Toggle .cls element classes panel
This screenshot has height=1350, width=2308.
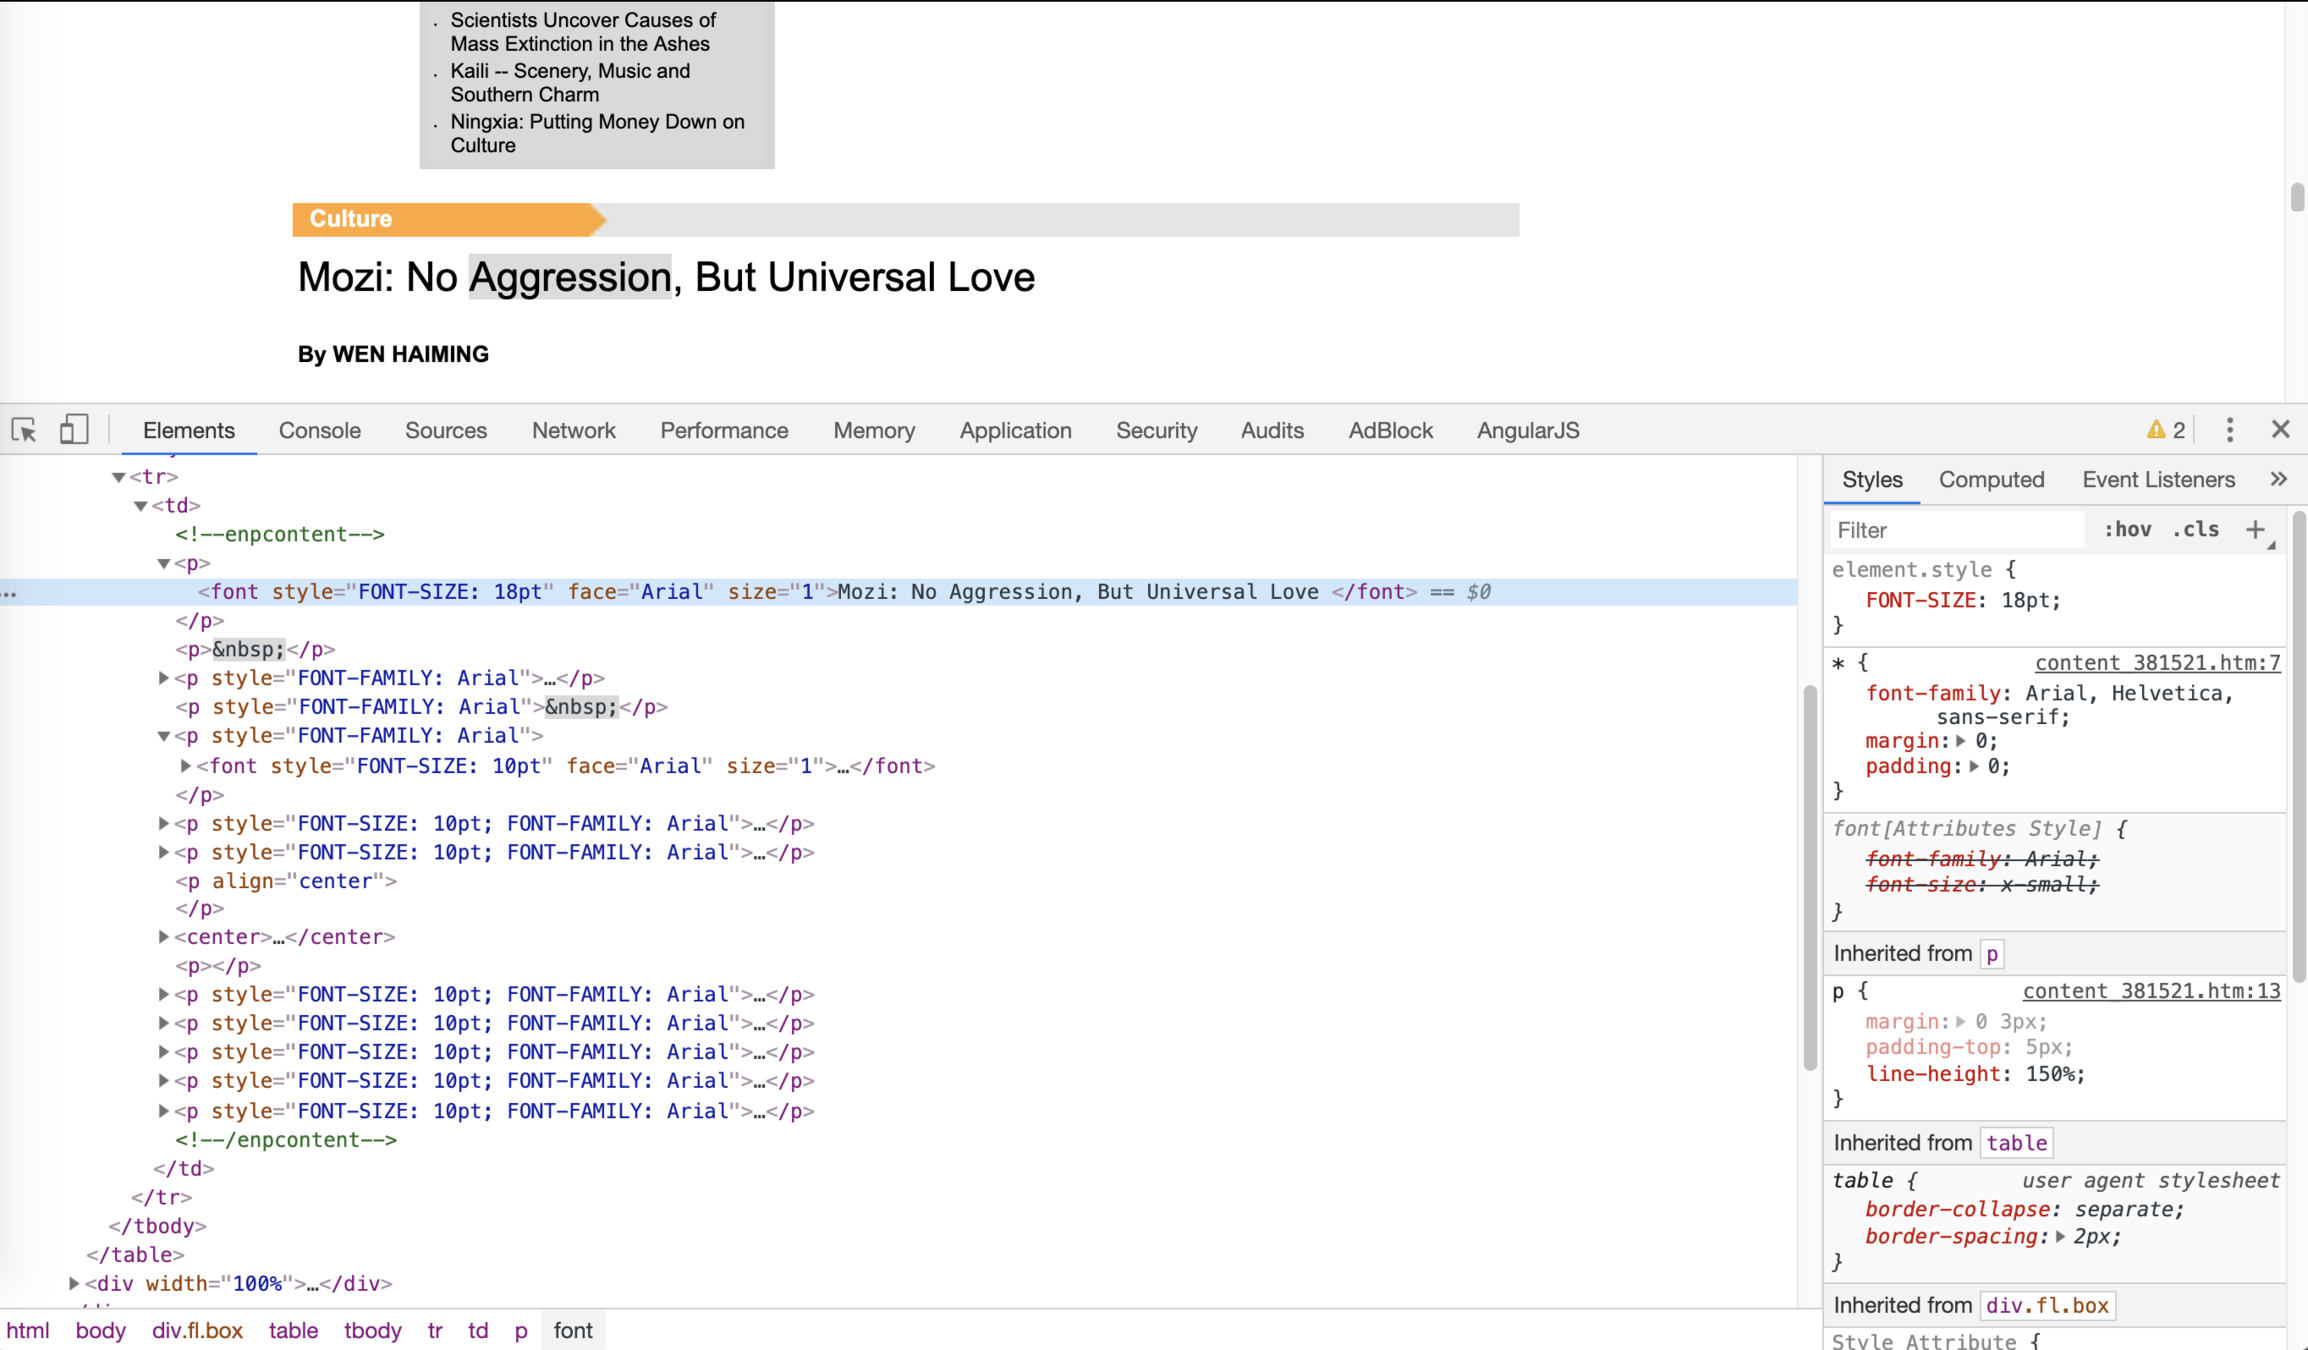pos(2196,530)
